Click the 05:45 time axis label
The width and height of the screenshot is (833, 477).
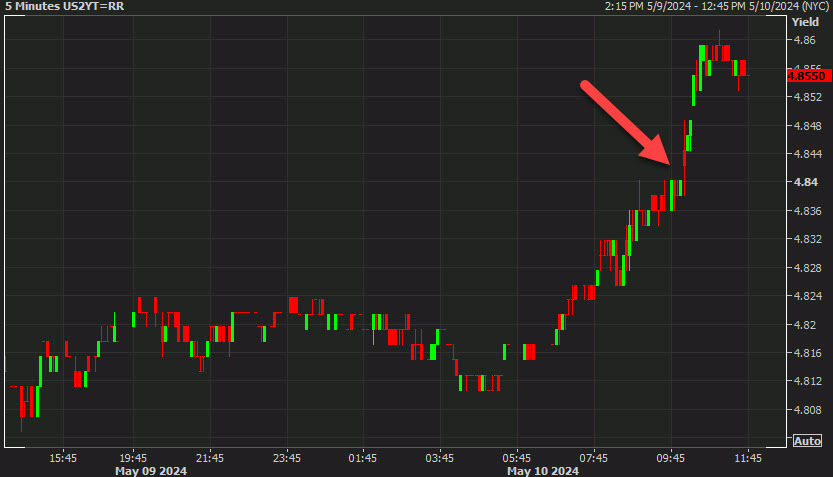[x=517, y=458]
